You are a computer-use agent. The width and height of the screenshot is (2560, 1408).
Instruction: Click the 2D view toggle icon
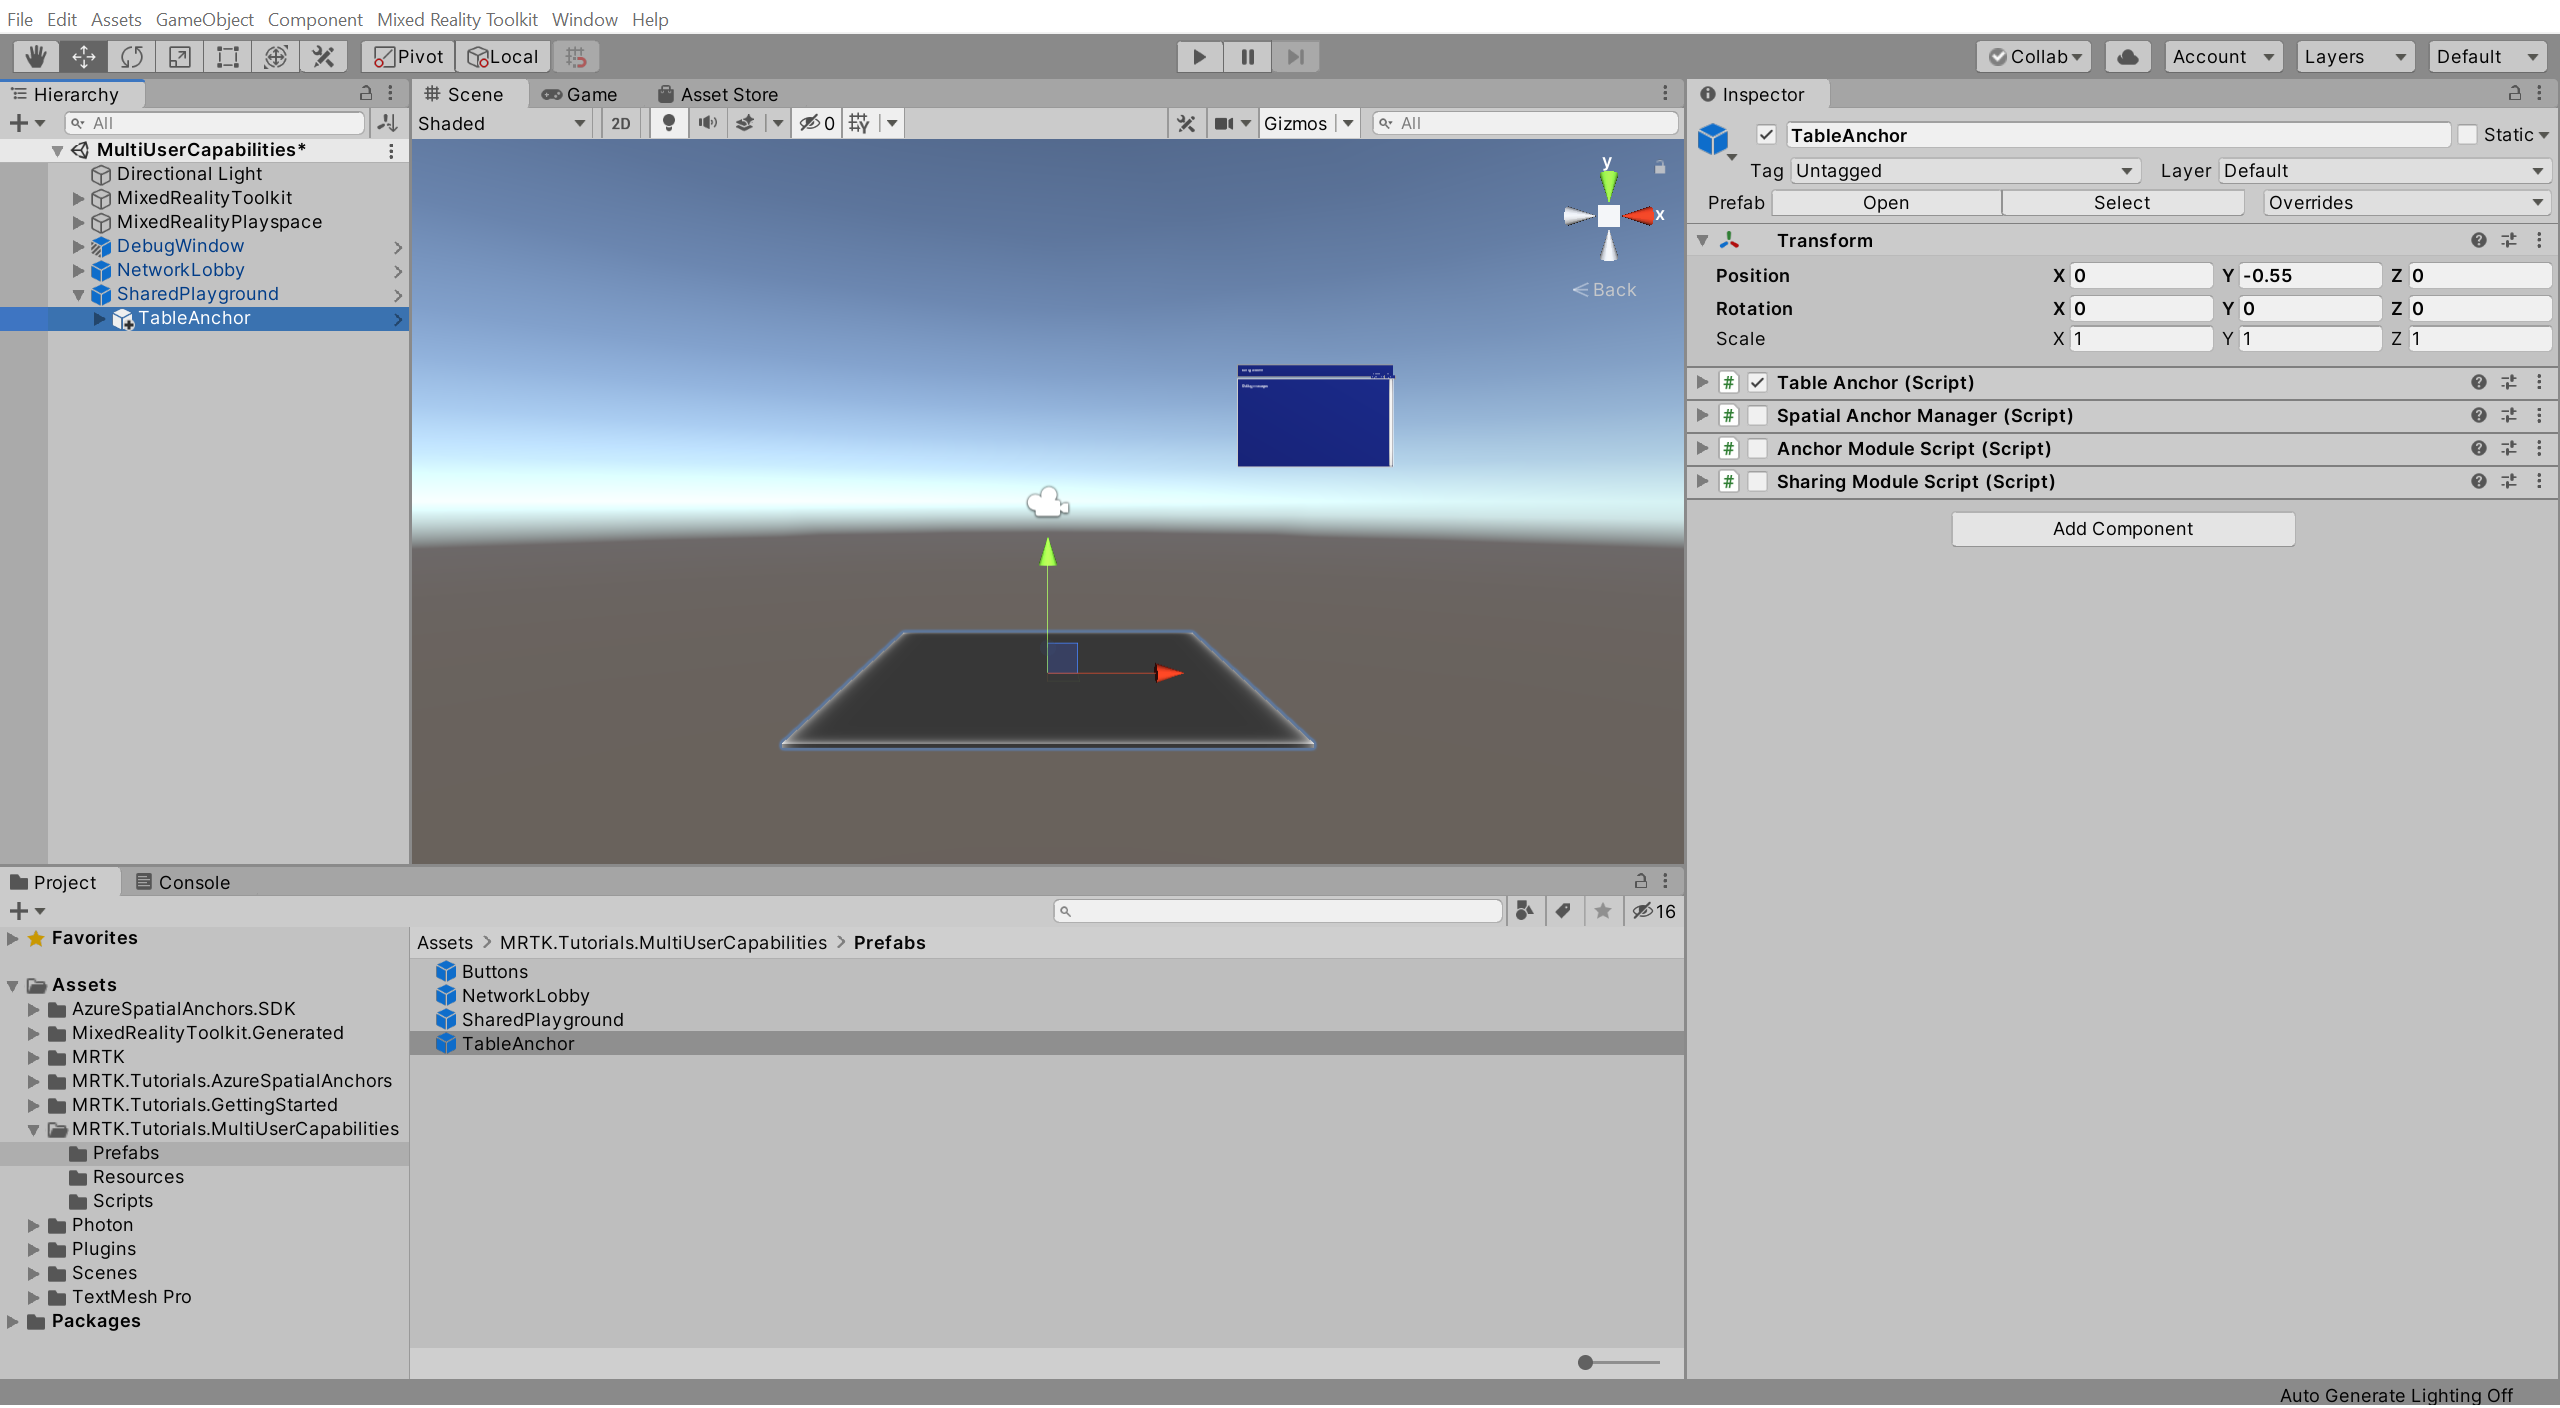coord(617,121)
